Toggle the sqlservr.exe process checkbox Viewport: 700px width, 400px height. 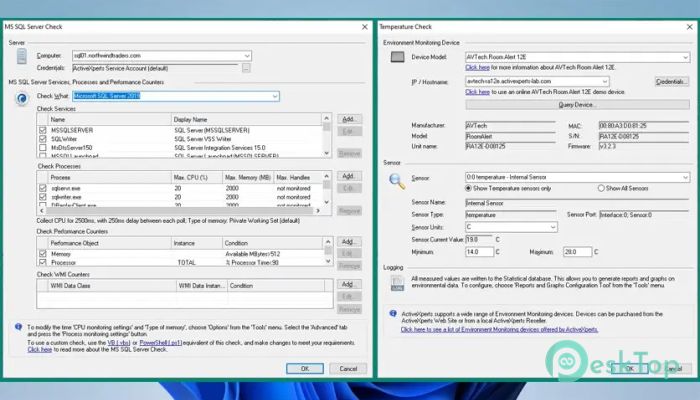click(x=42, y=188)
